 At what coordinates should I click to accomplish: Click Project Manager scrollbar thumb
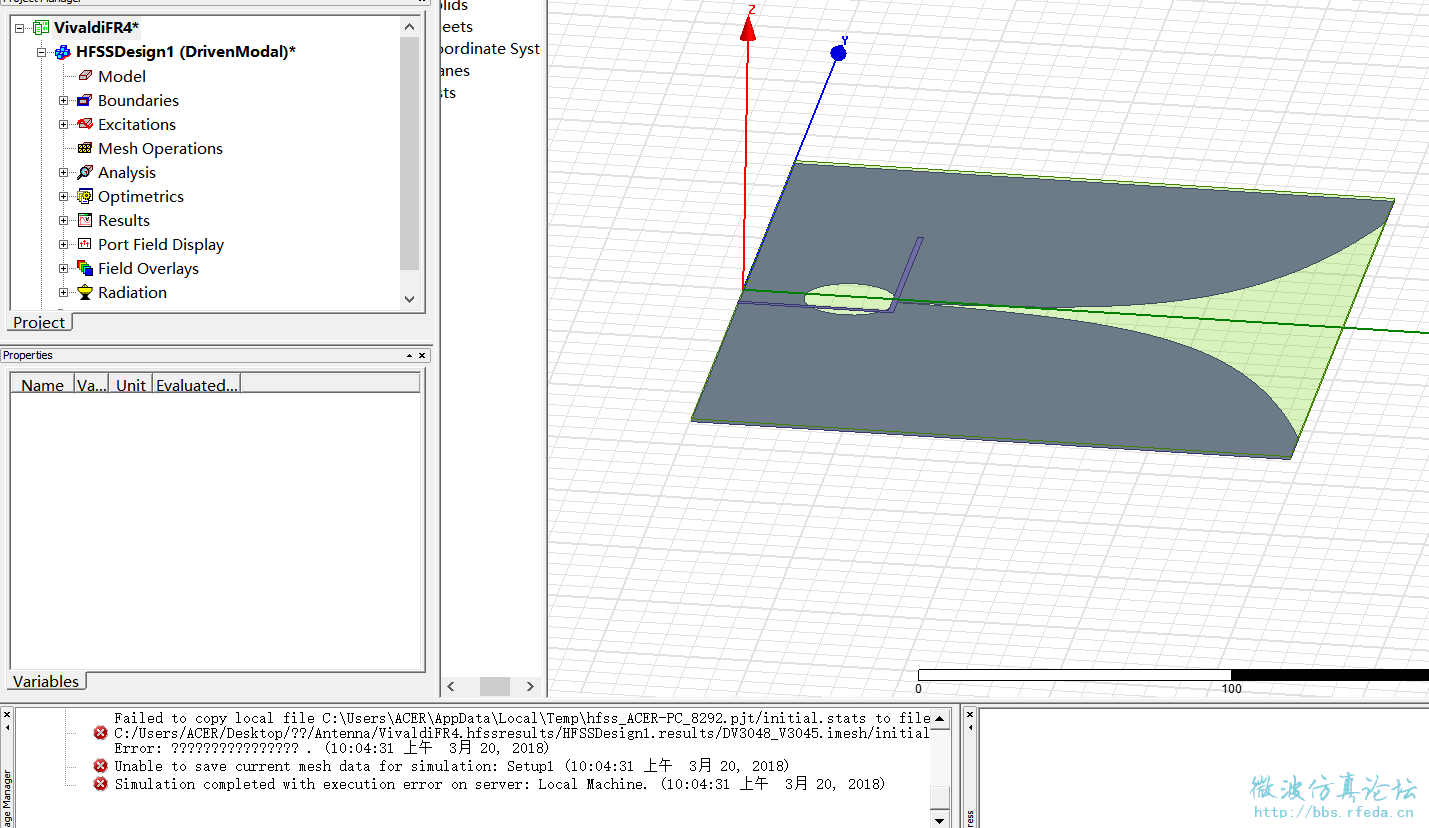(x=409, y=155)
